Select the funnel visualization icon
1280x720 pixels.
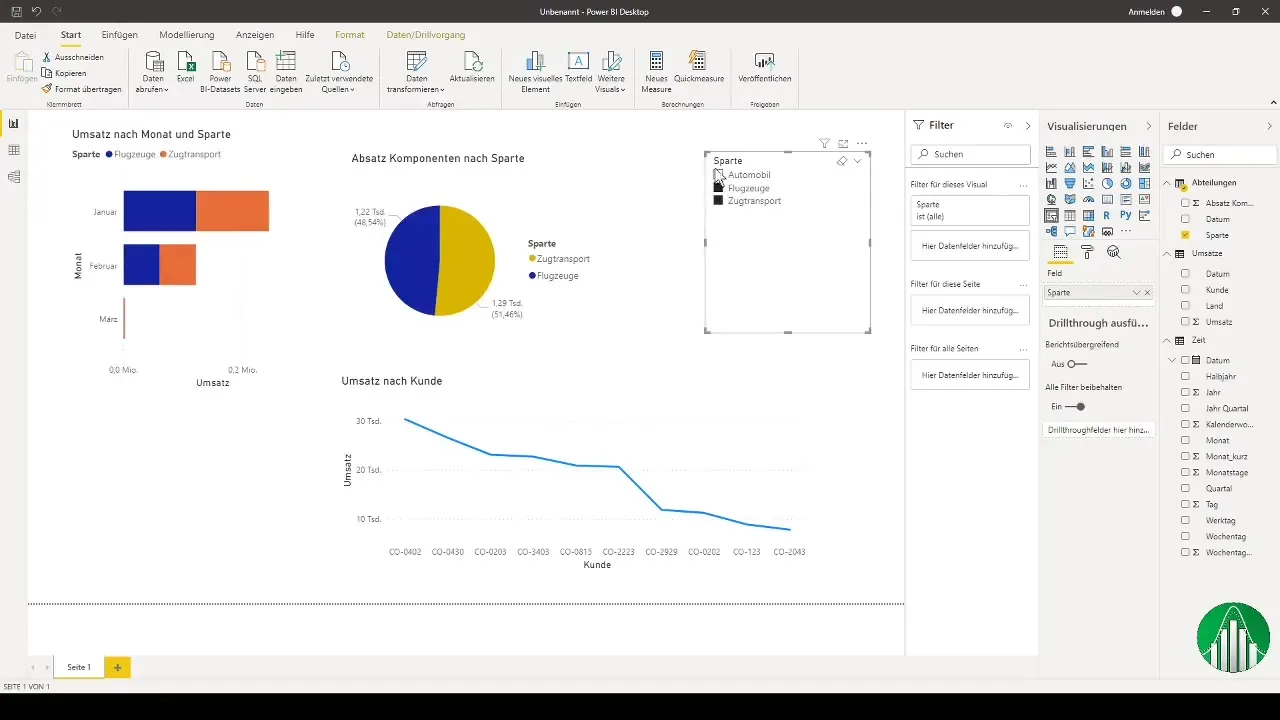click(1070, 183)
